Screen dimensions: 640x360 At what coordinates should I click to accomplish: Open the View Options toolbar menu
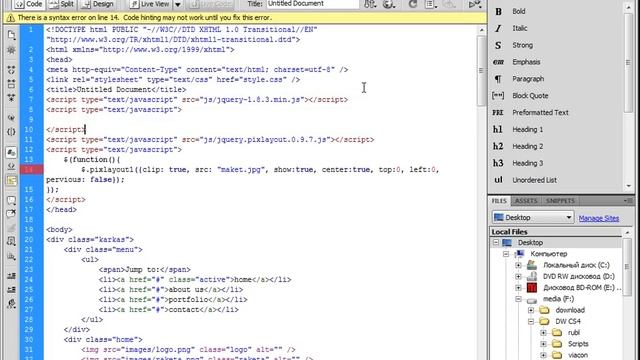coord(431,4)
